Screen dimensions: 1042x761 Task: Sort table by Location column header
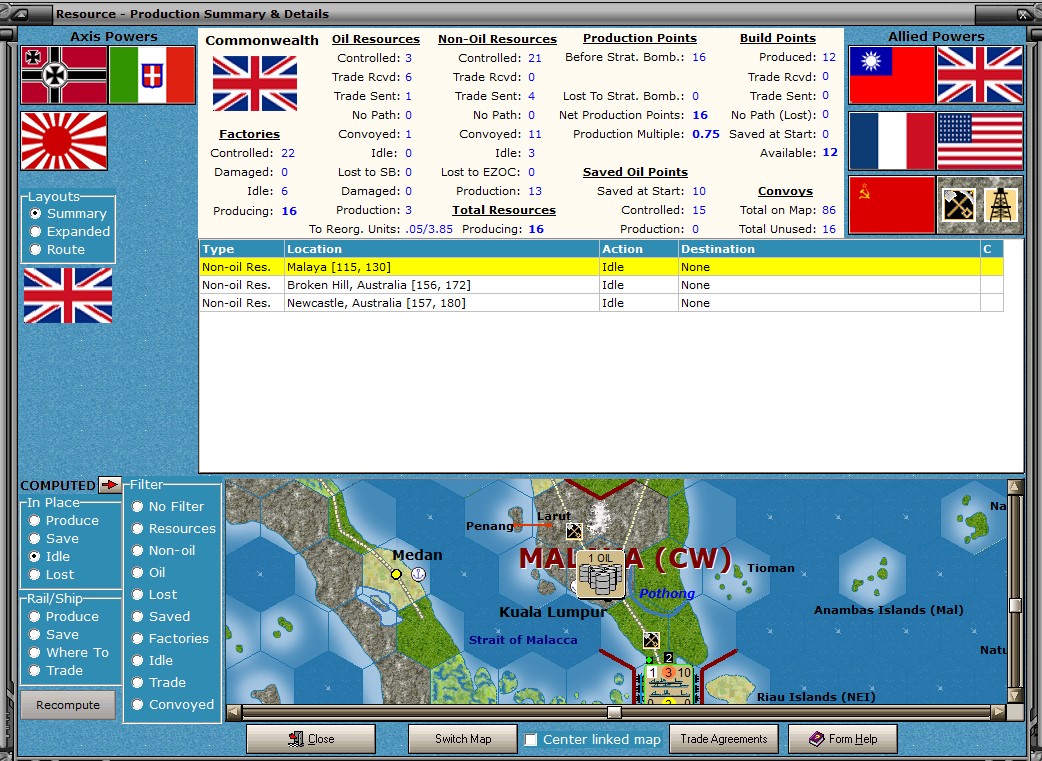[441, 249]
